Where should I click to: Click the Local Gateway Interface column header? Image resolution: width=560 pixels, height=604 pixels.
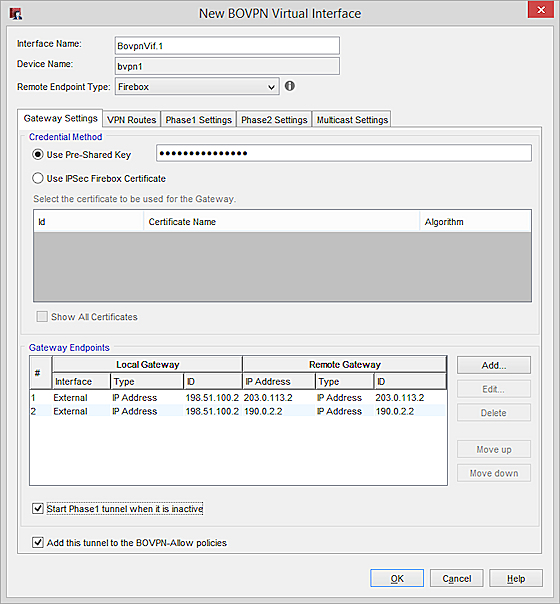tap(81, 381)
